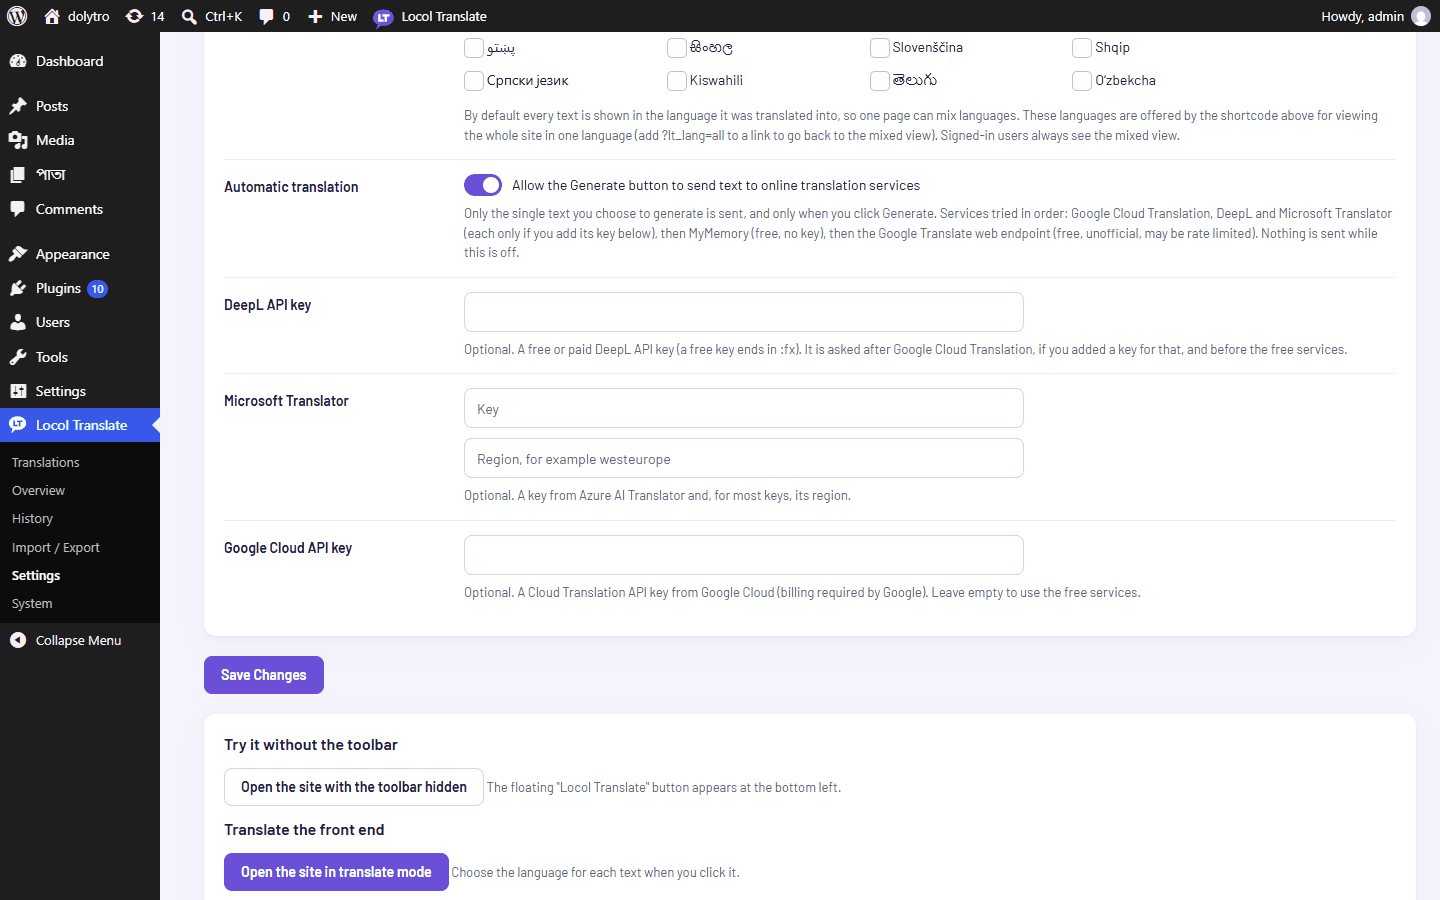Open the Translations submenu item
Screen dimensions: 1440x900
[80, 462]
